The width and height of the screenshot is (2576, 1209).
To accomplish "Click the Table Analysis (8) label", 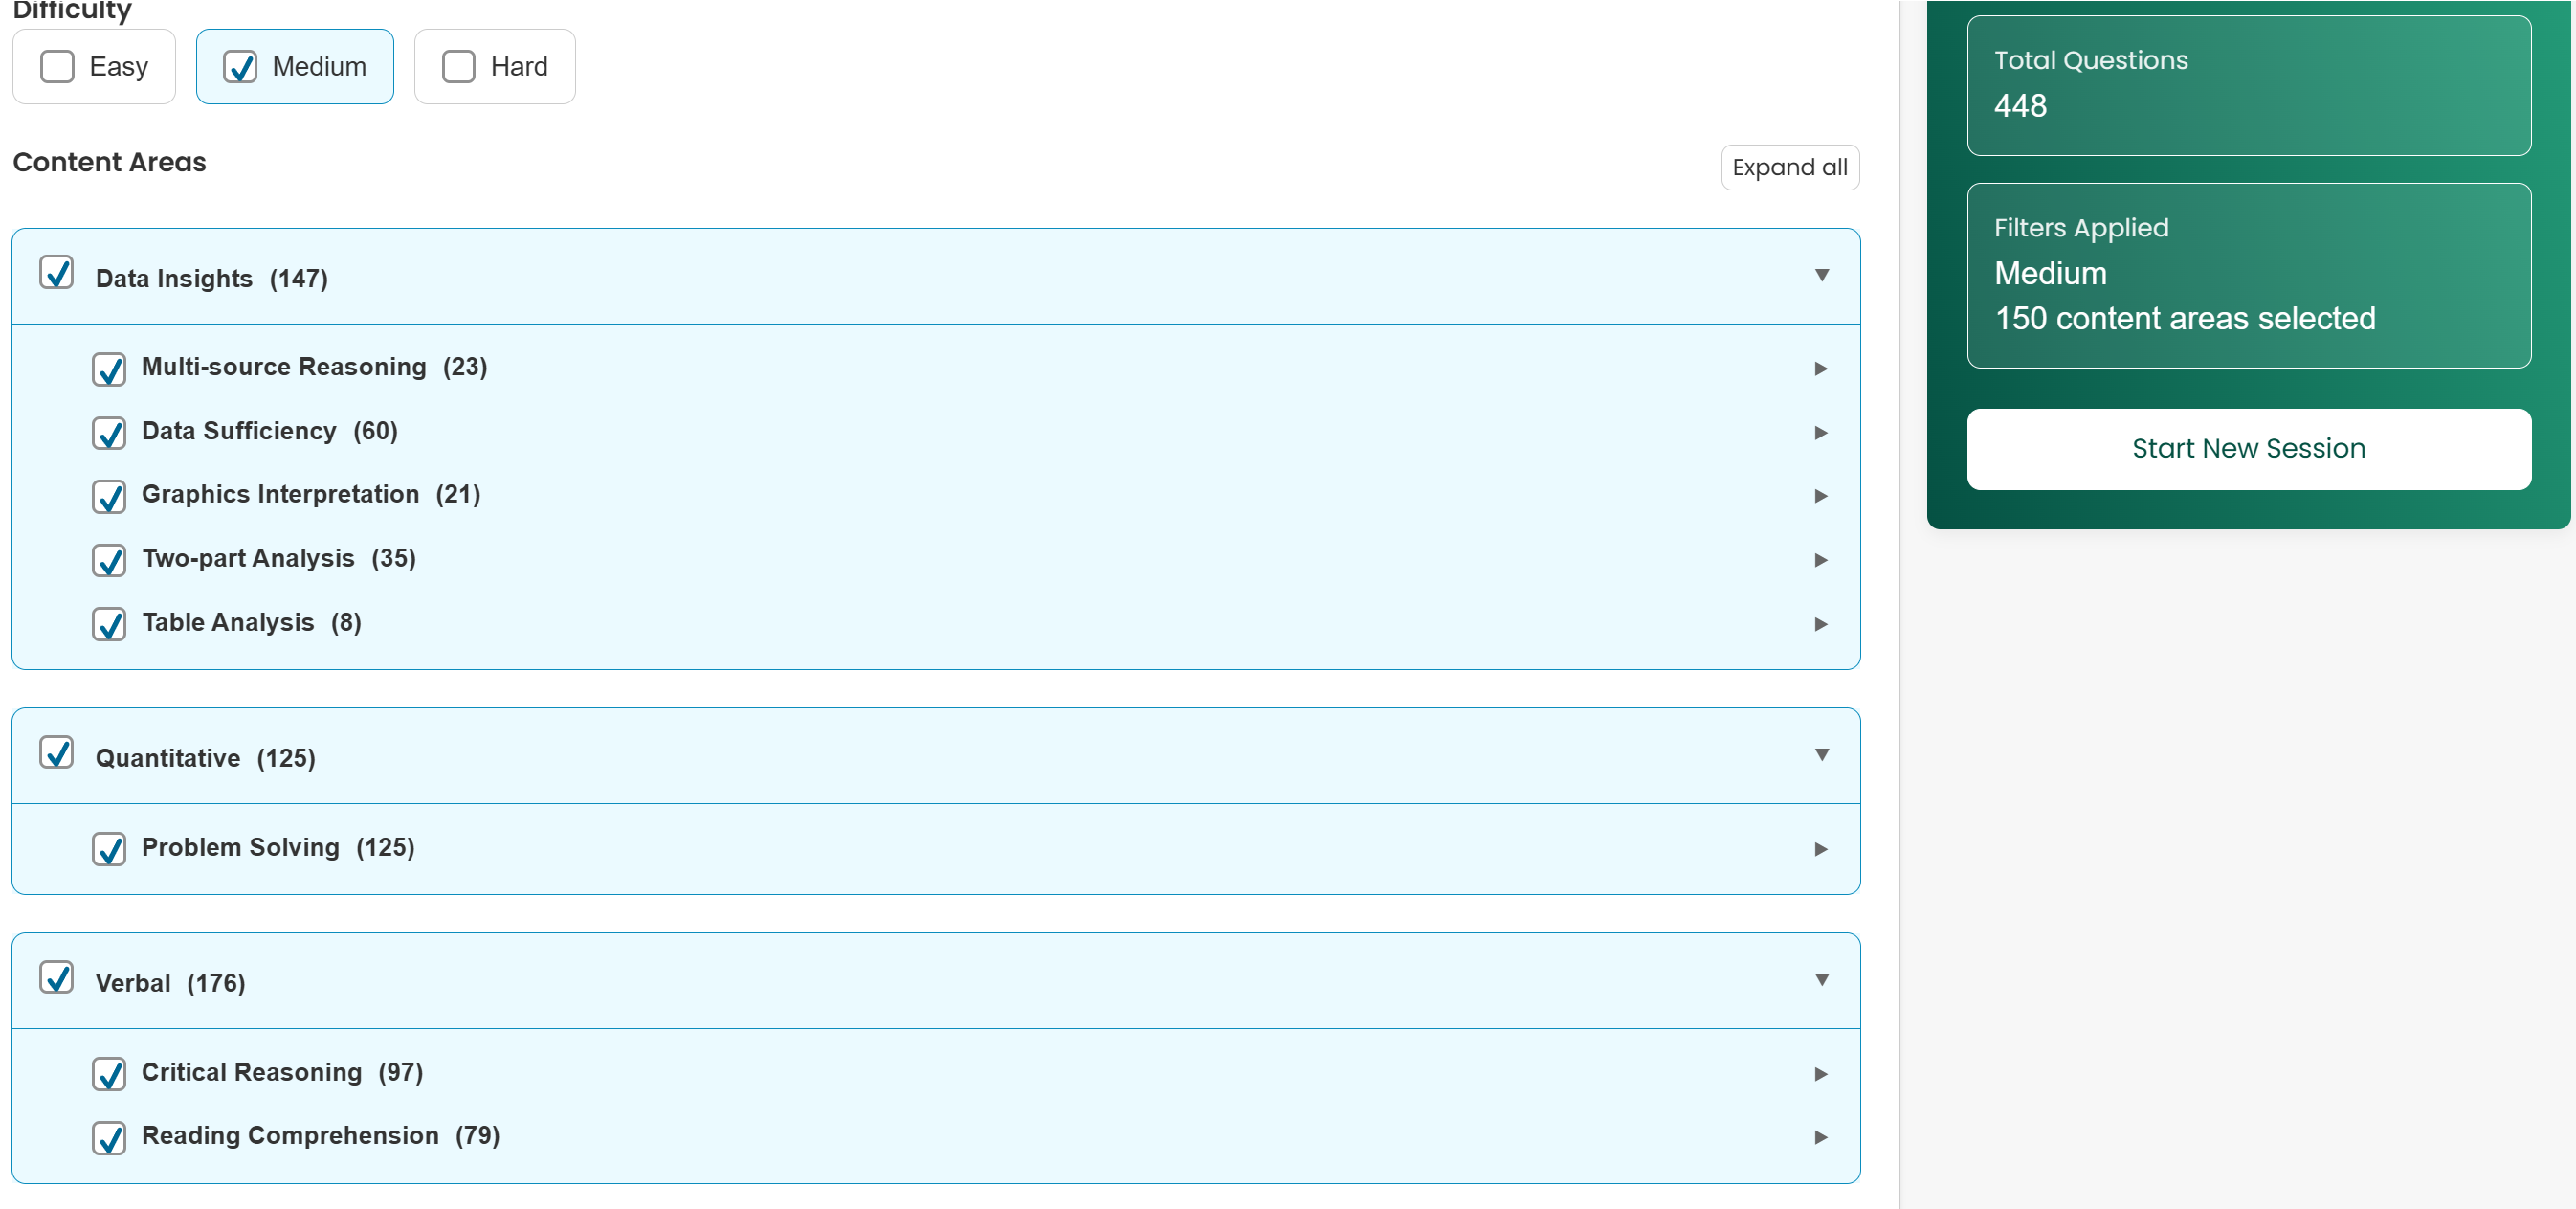I will pyautogui.click(x=252, y=622).
